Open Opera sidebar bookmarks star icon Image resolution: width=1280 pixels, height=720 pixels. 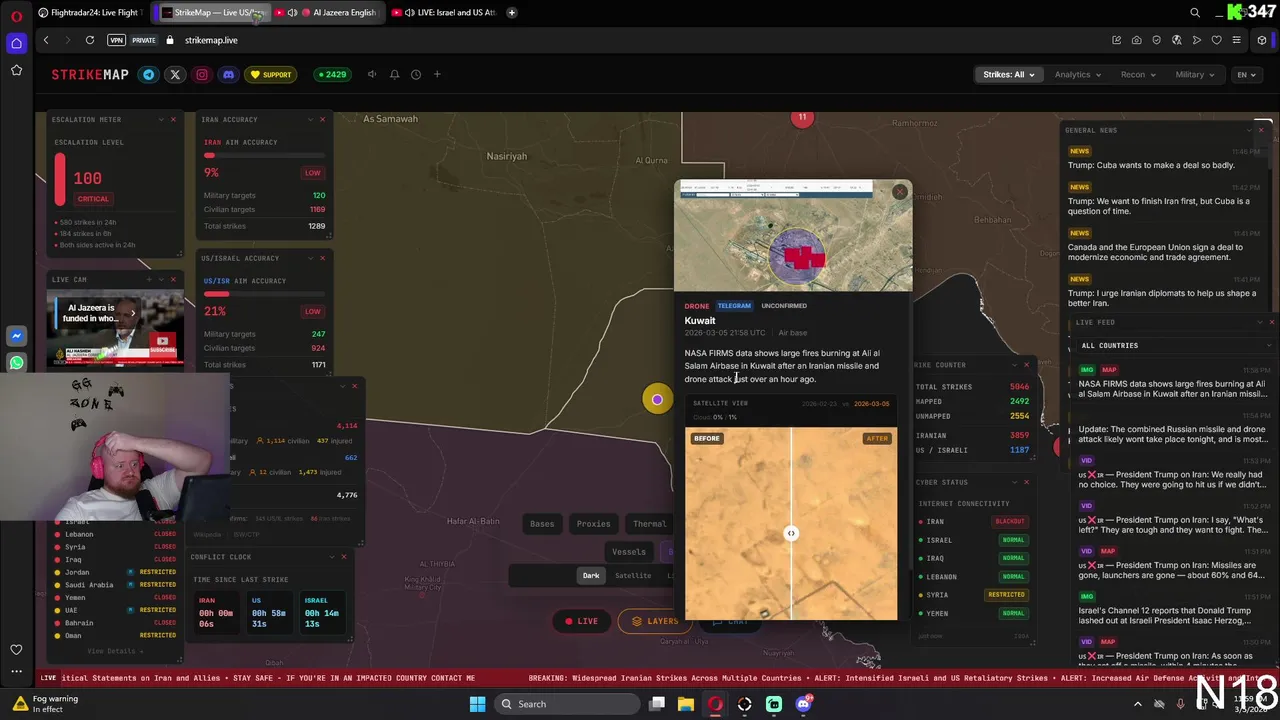coord(16,70)
